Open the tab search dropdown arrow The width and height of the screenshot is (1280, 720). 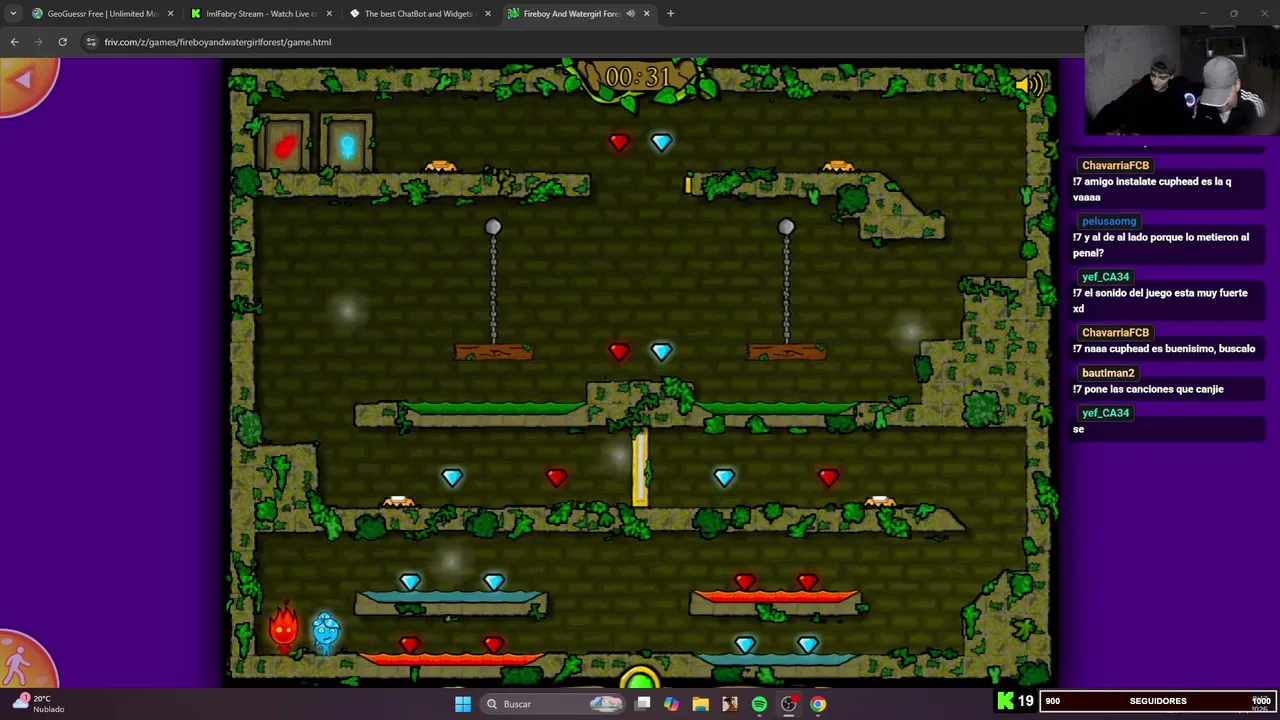pyautogui.click(x=13, y=14)
